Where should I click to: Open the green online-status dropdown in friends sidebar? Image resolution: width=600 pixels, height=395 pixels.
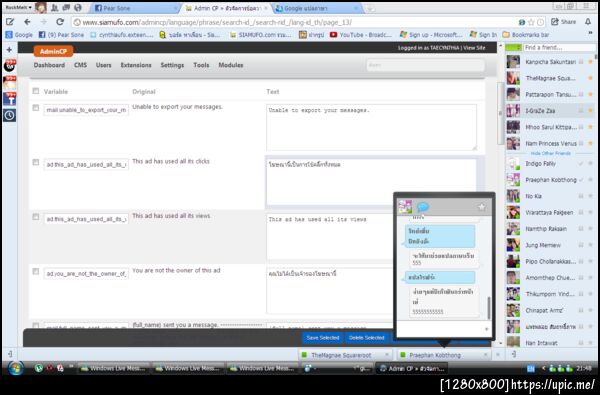(x=513, y=47)
